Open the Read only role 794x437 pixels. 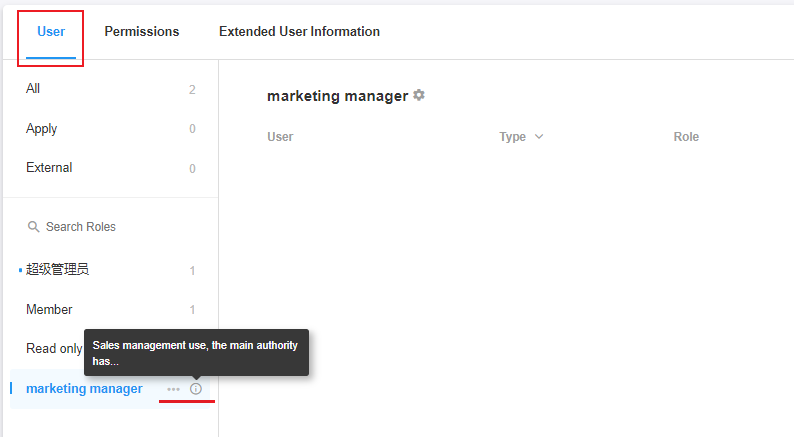54,349
